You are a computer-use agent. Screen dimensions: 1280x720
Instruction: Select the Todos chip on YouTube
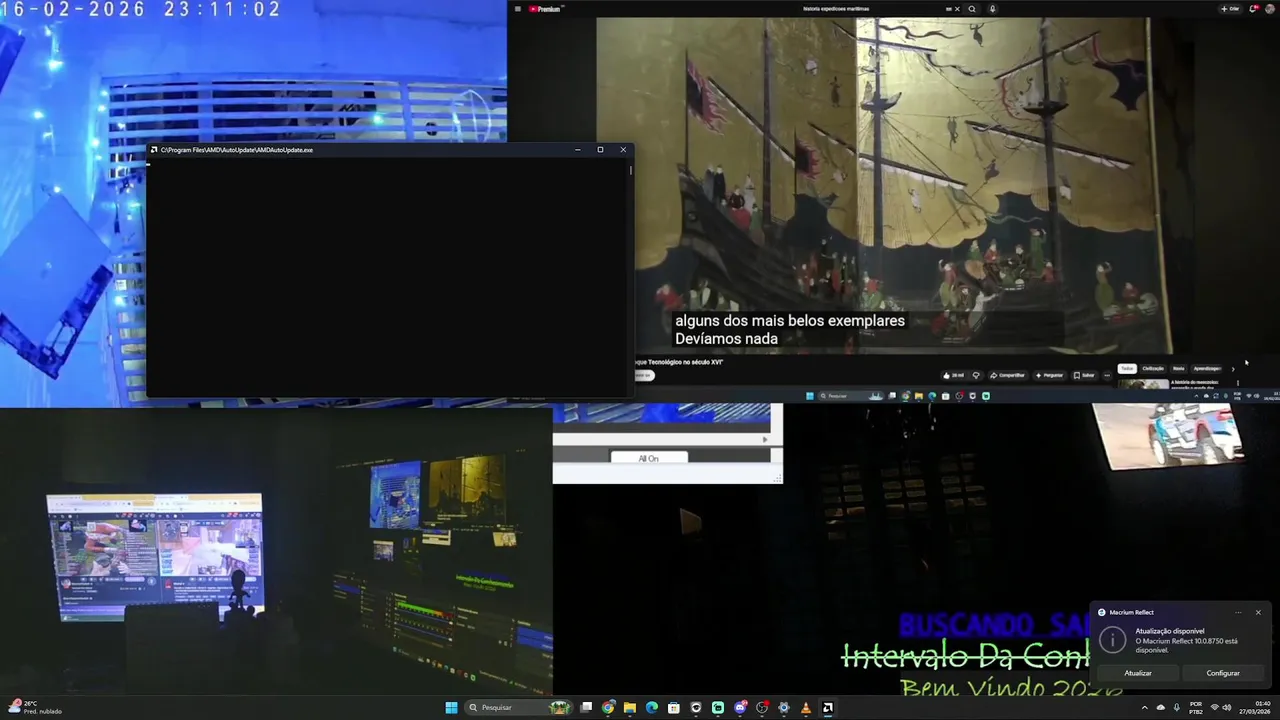point(1127,369)
